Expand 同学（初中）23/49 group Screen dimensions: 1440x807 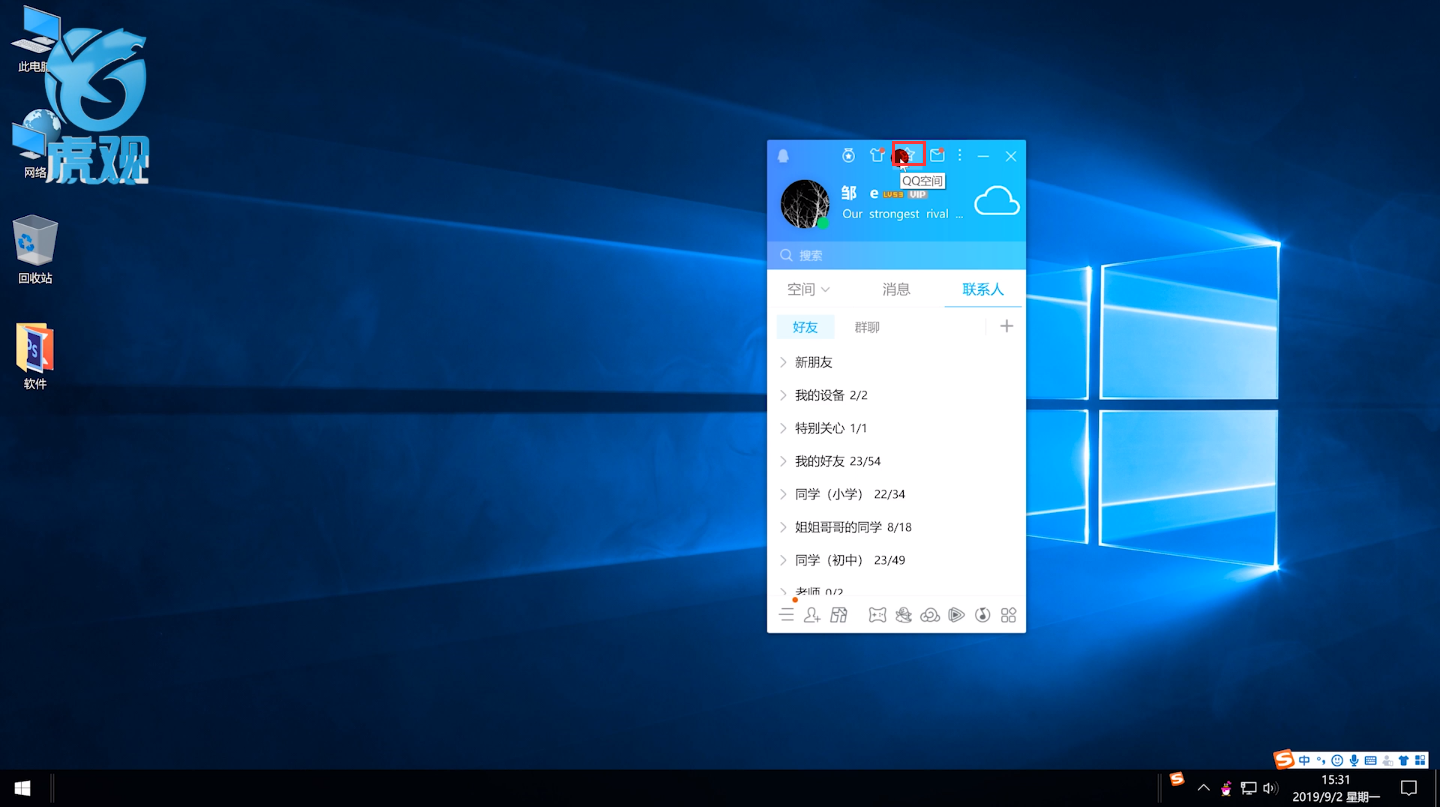pyautogui.click(x=896, y=560)
